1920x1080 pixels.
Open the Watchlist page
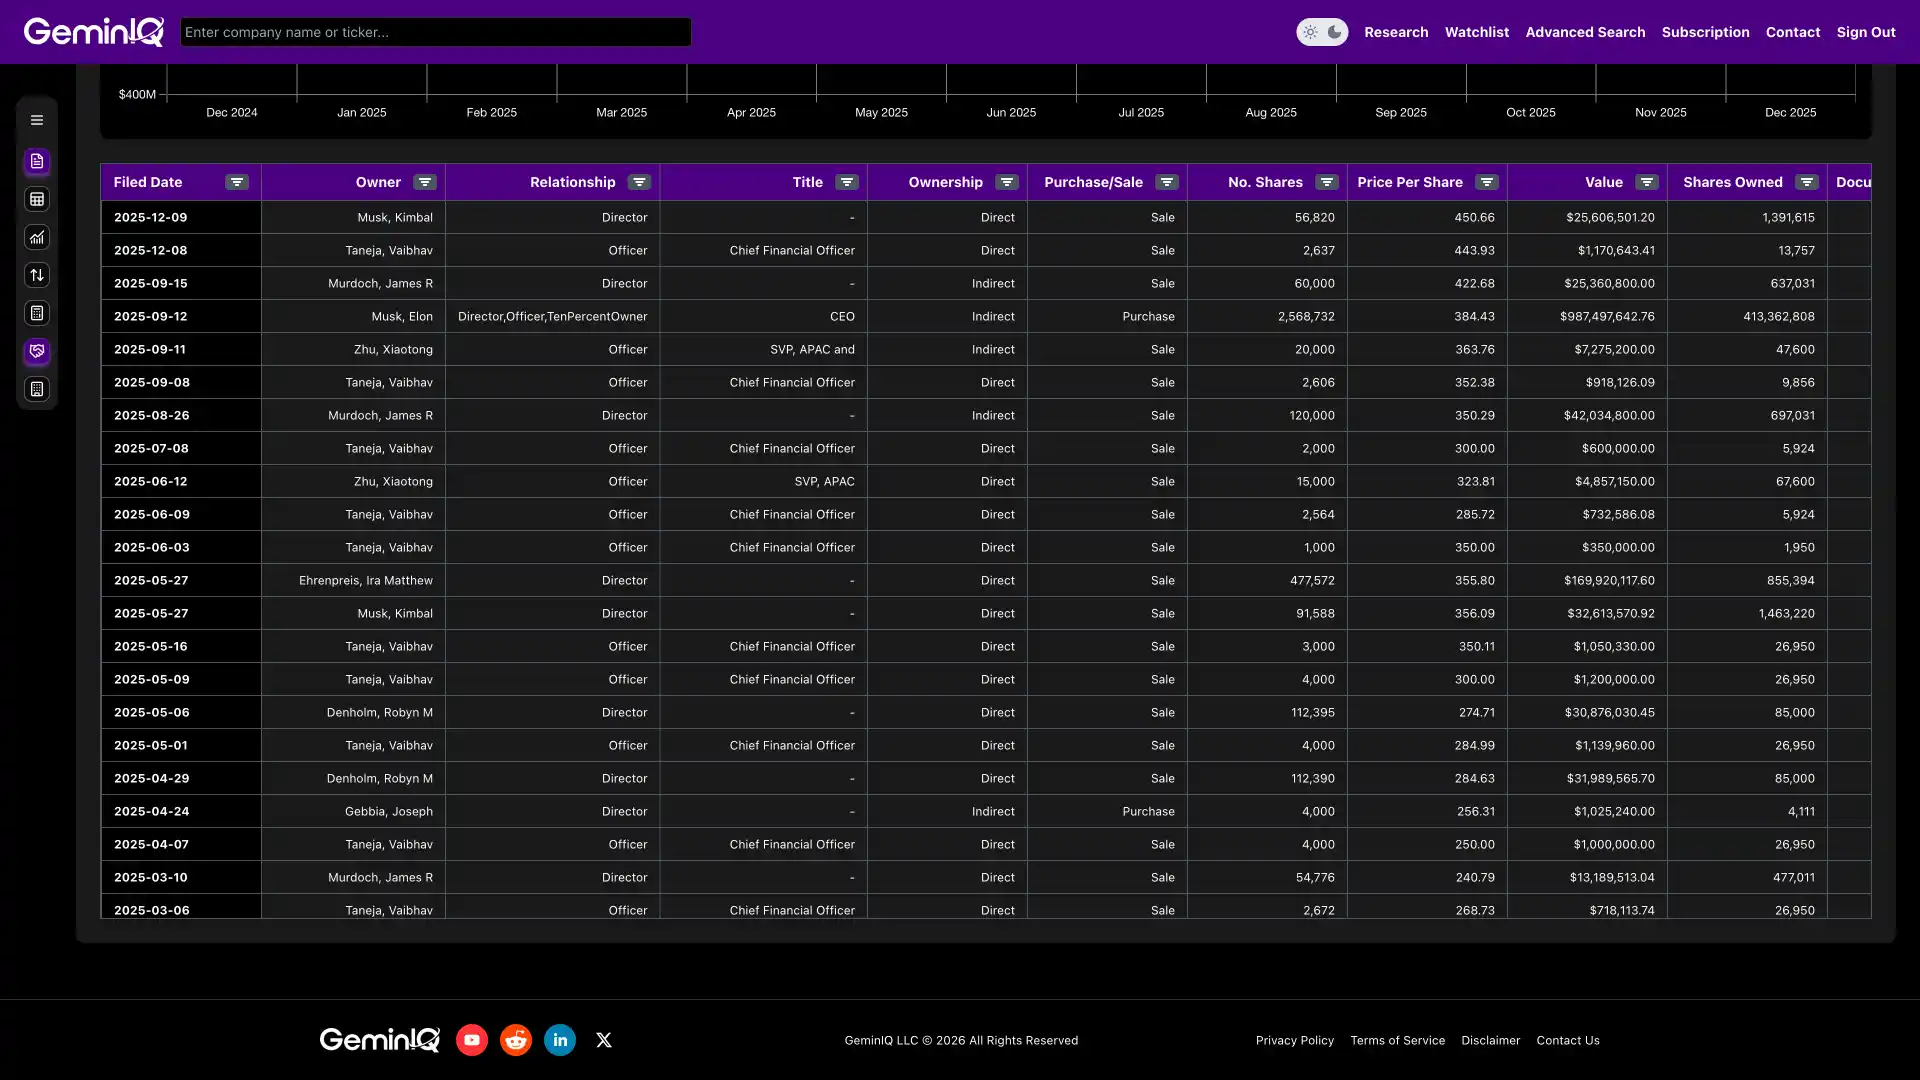point(1477,31)
